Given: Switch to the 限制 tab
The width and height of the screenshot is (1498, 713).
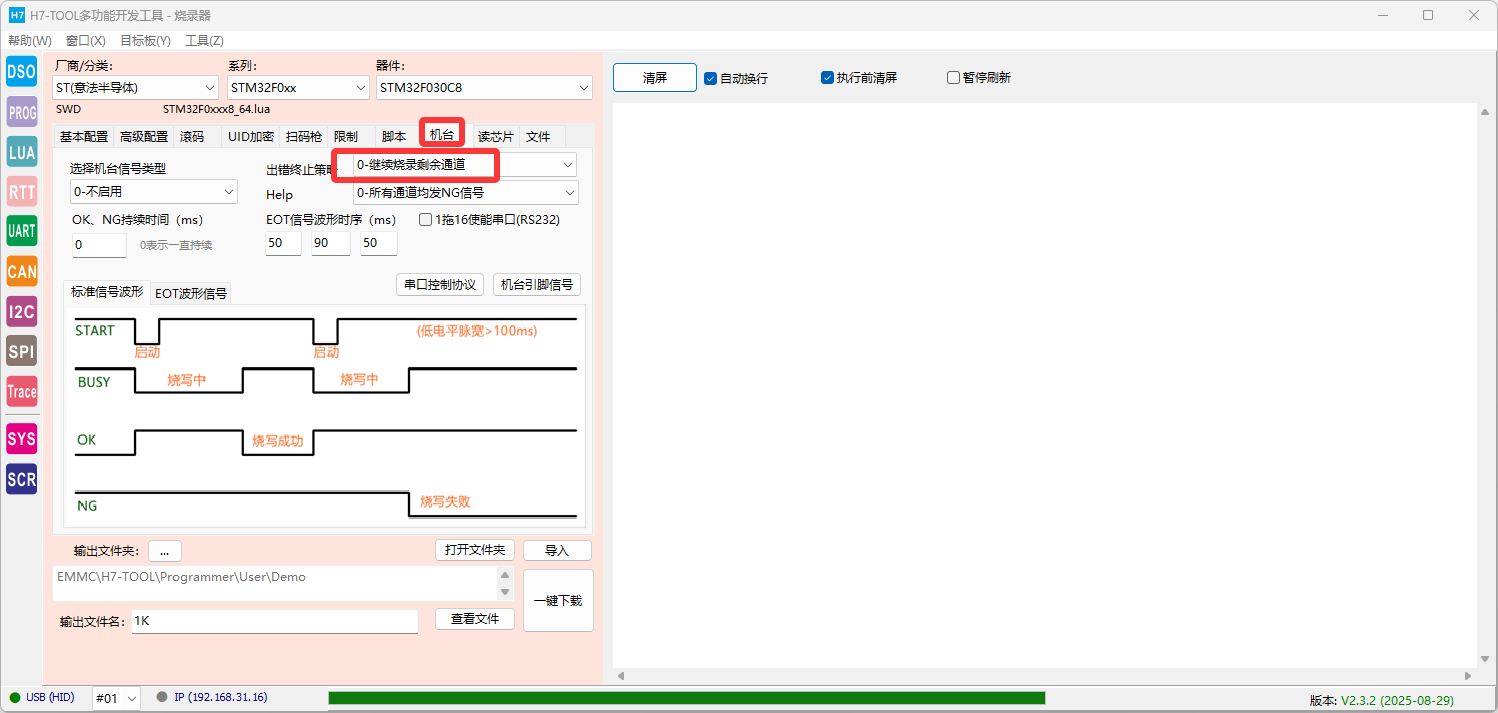Looking at the screenshot, I should click(346, 137).
